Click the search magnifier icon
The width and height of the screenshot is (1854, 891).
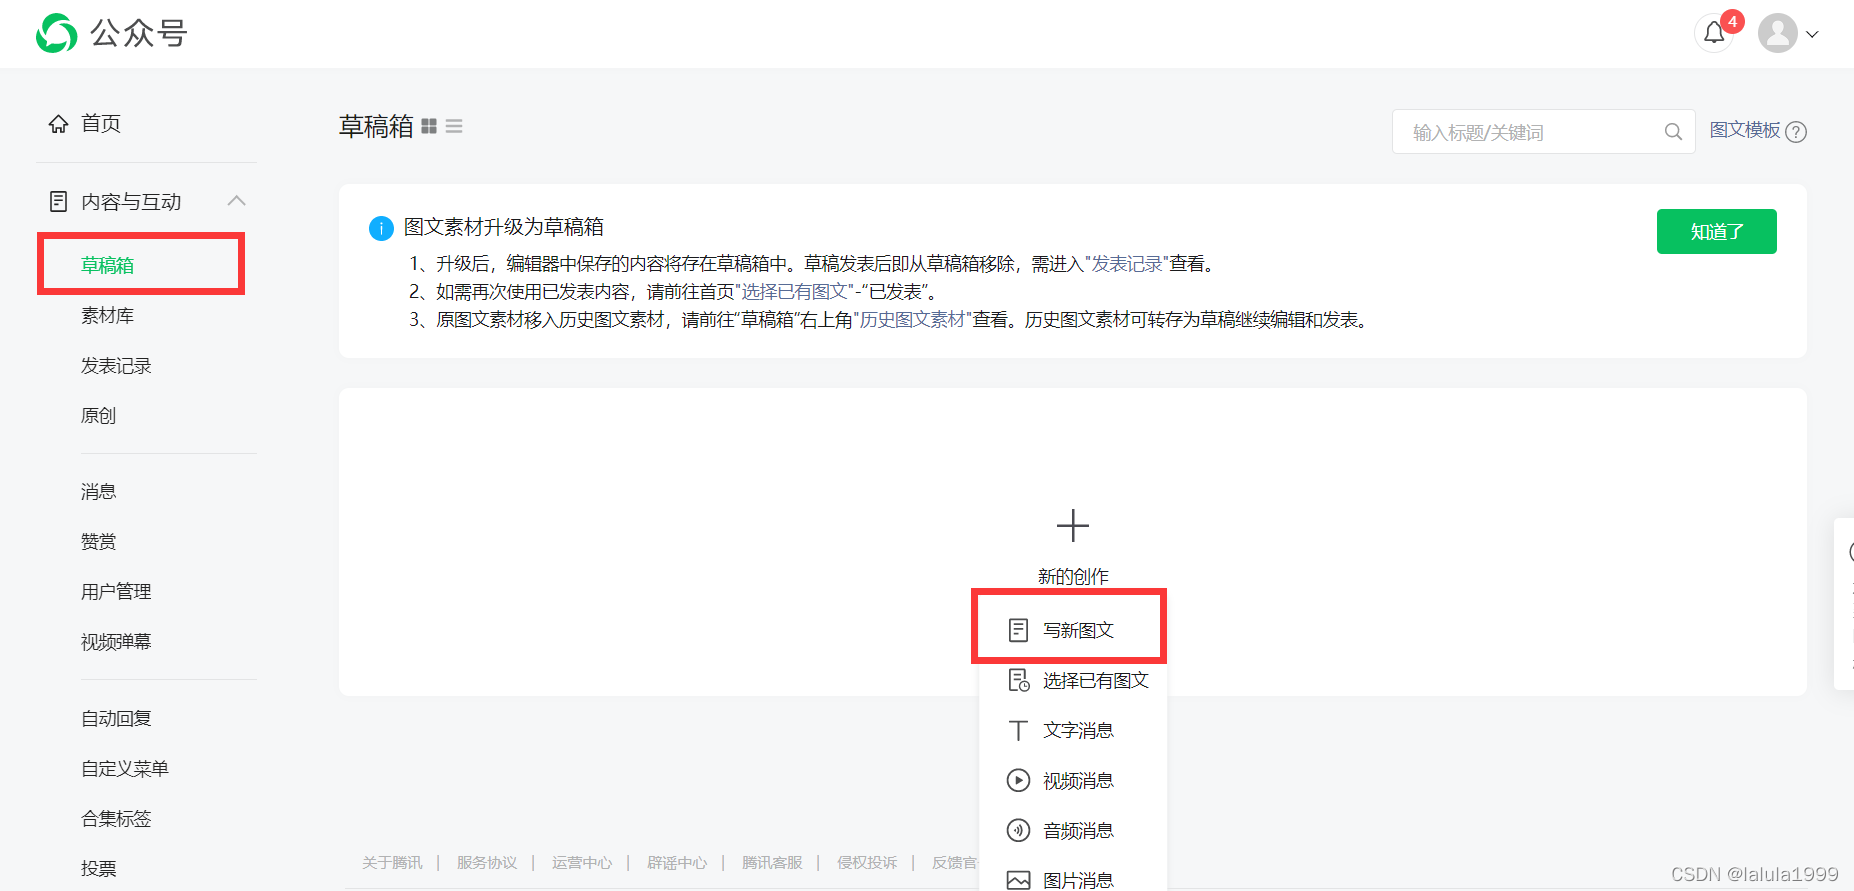click(x=1673, y=132)
